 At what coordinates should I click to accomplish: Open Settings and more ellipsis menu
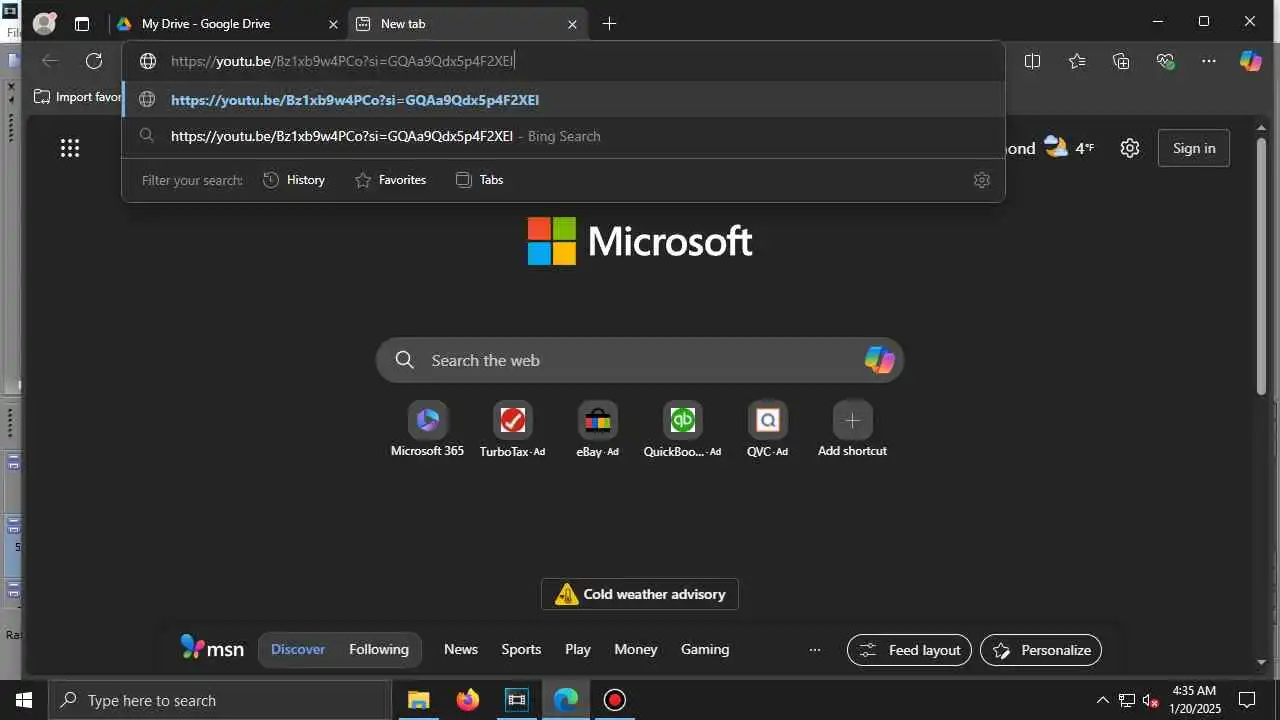[1209, 61]
